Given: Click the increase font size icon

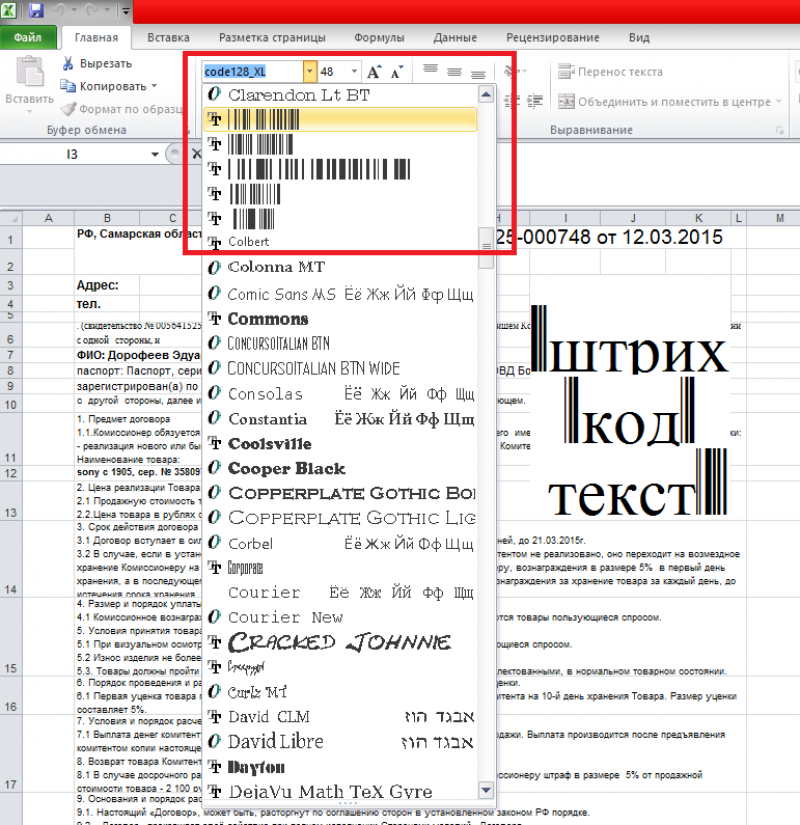Looking at the screenshot, I should click(x=374, y=72).
